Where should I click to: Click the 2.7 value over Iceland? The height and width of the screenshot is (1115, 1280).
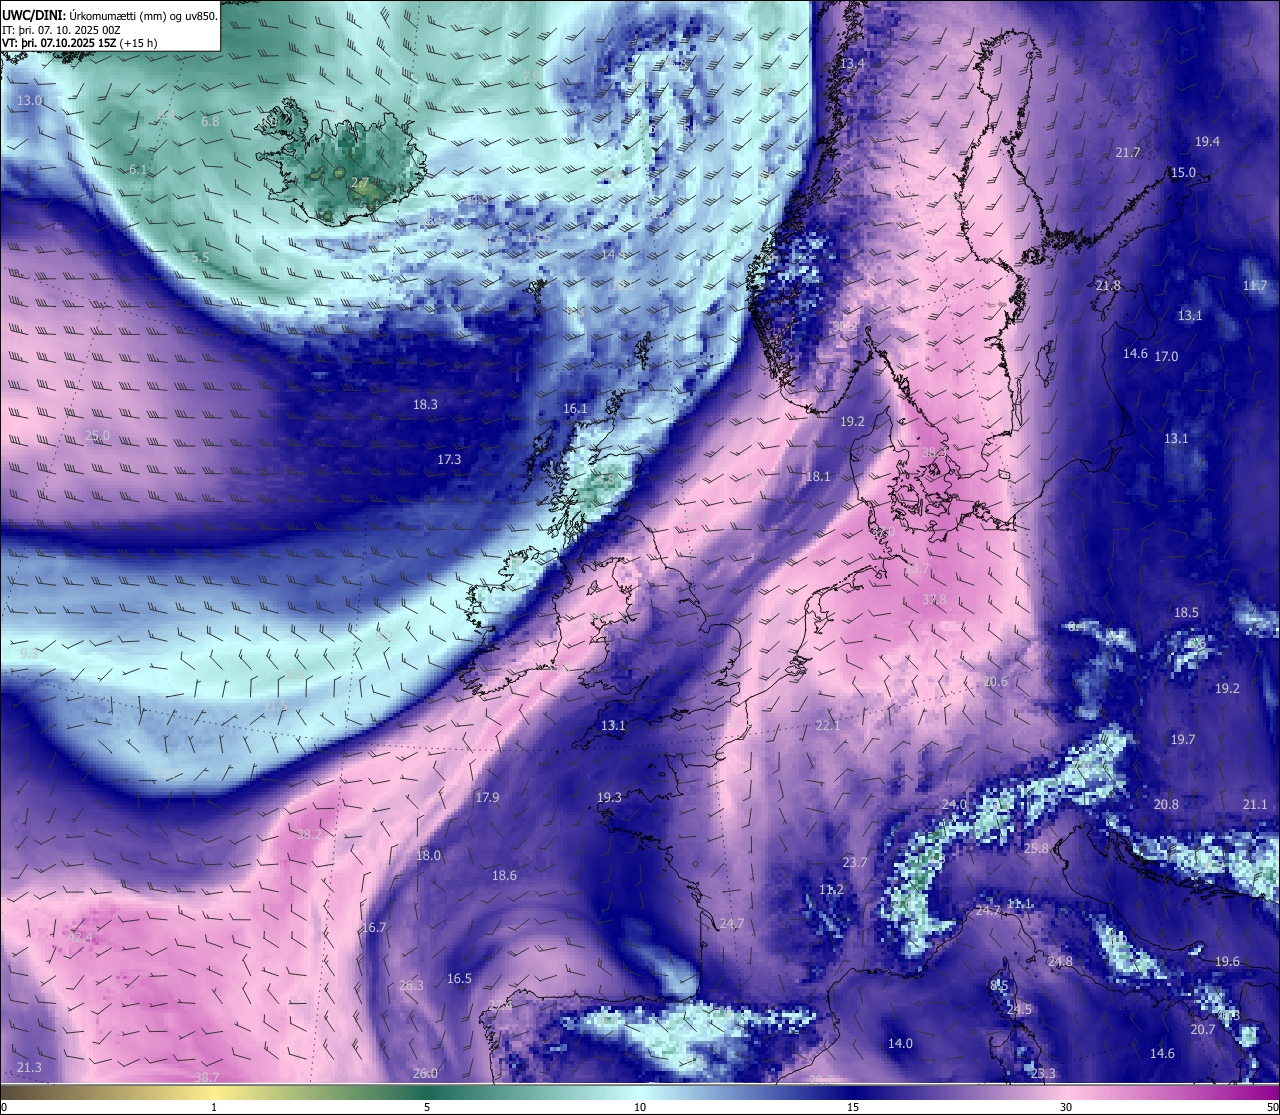tap(360, 183)
